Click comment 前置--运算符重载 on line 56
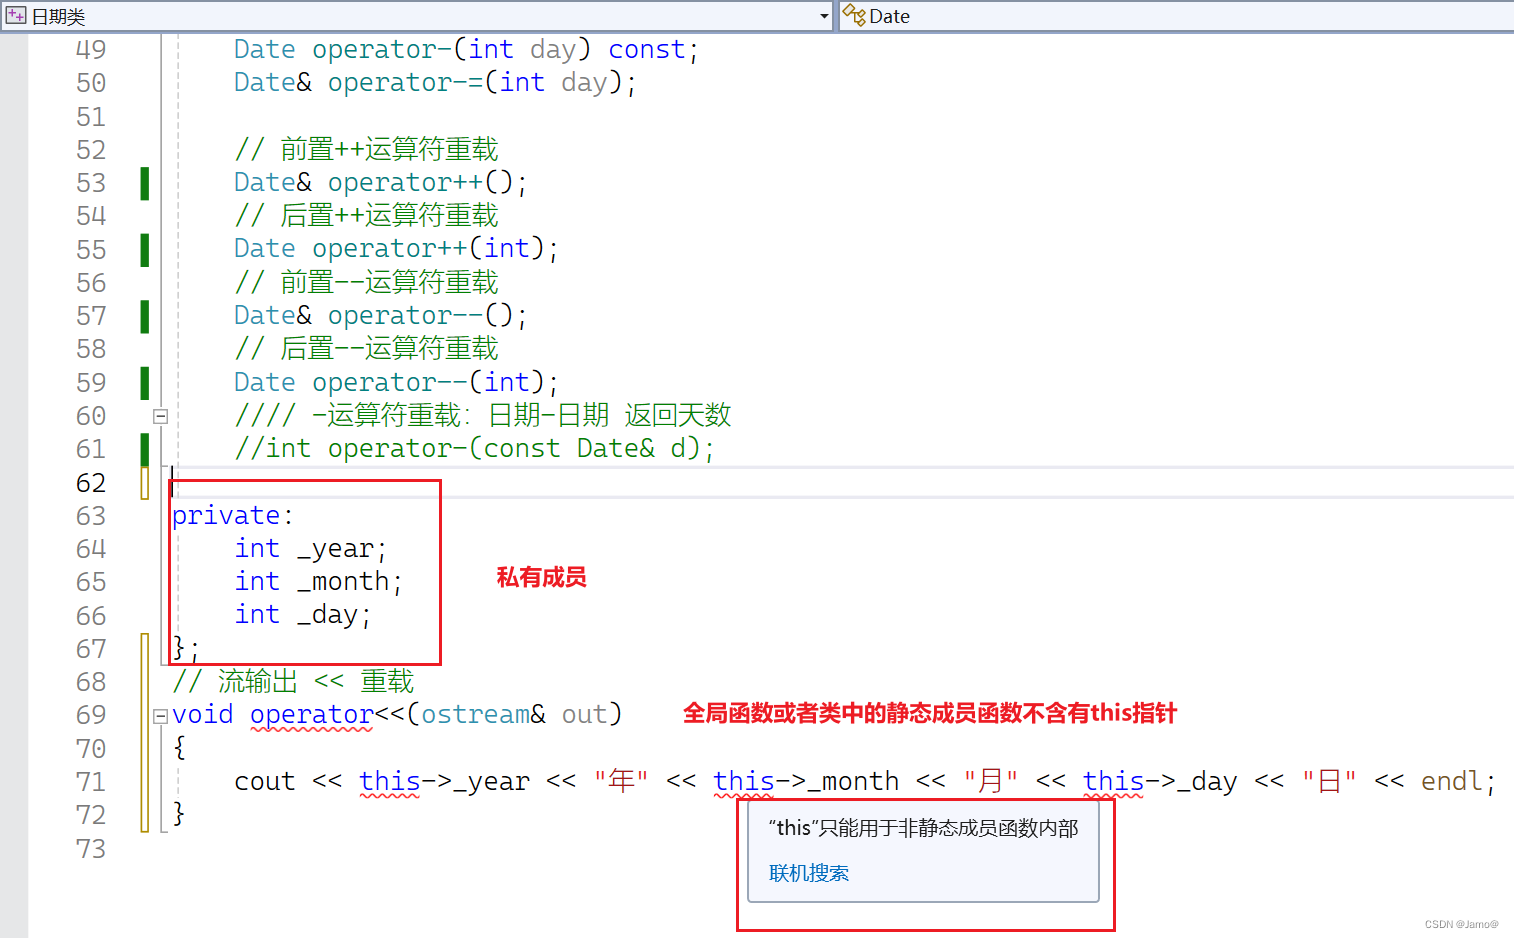This screenshot has width=1514, height=938. pyautogui.click(x=366, y=283)
